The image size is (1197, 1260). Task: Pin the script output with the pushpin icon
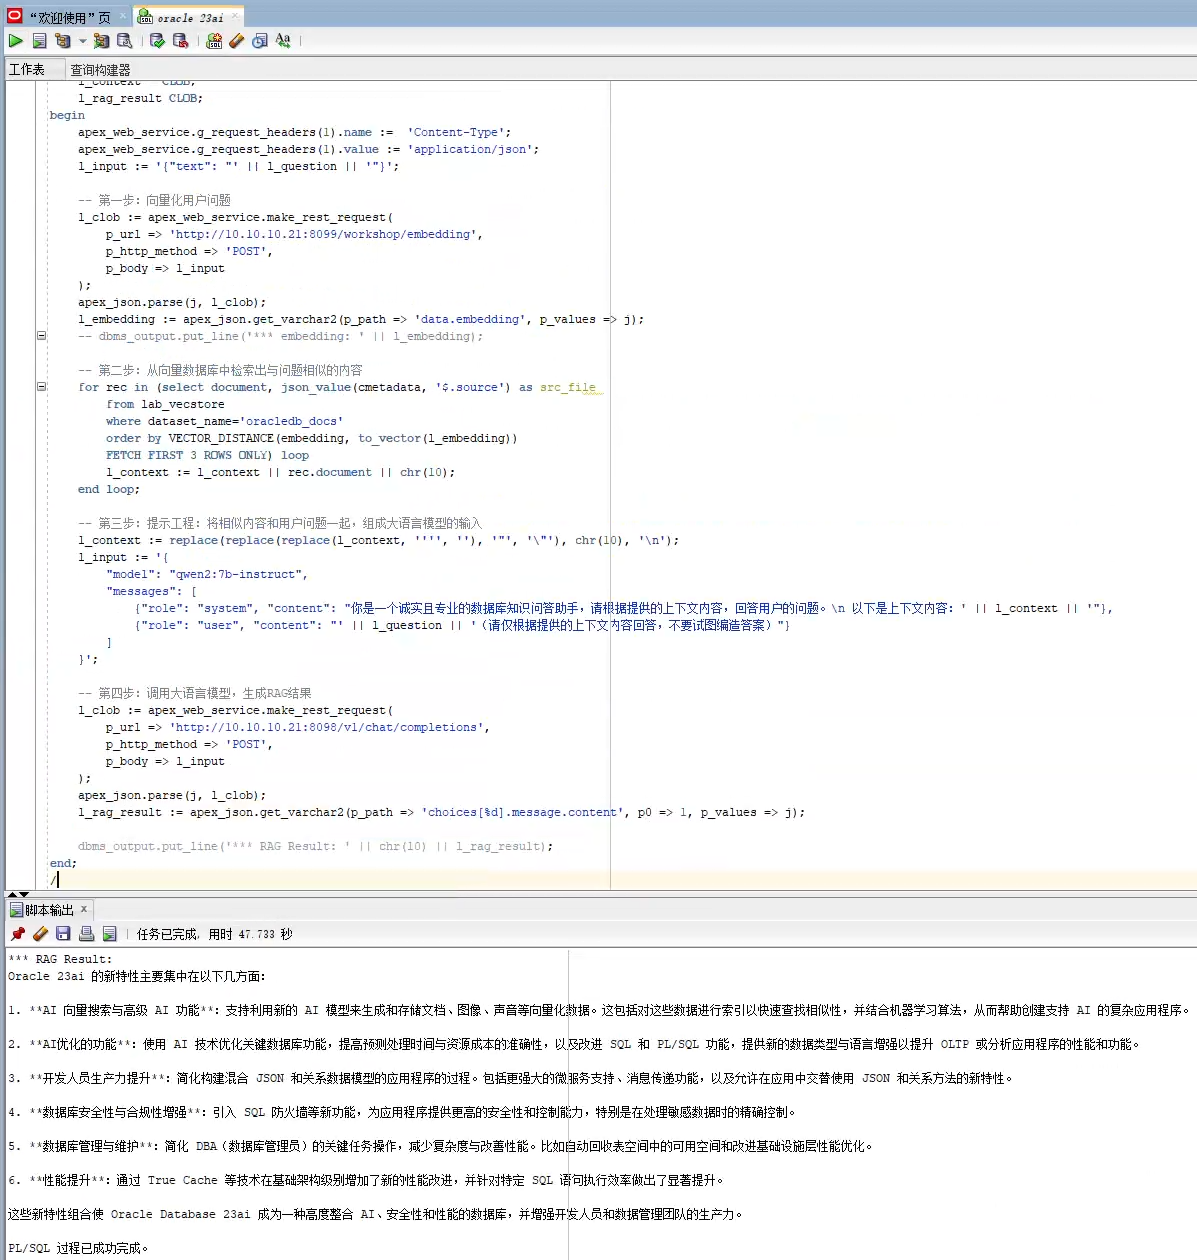pyautogui.click(x=17, y=933)
